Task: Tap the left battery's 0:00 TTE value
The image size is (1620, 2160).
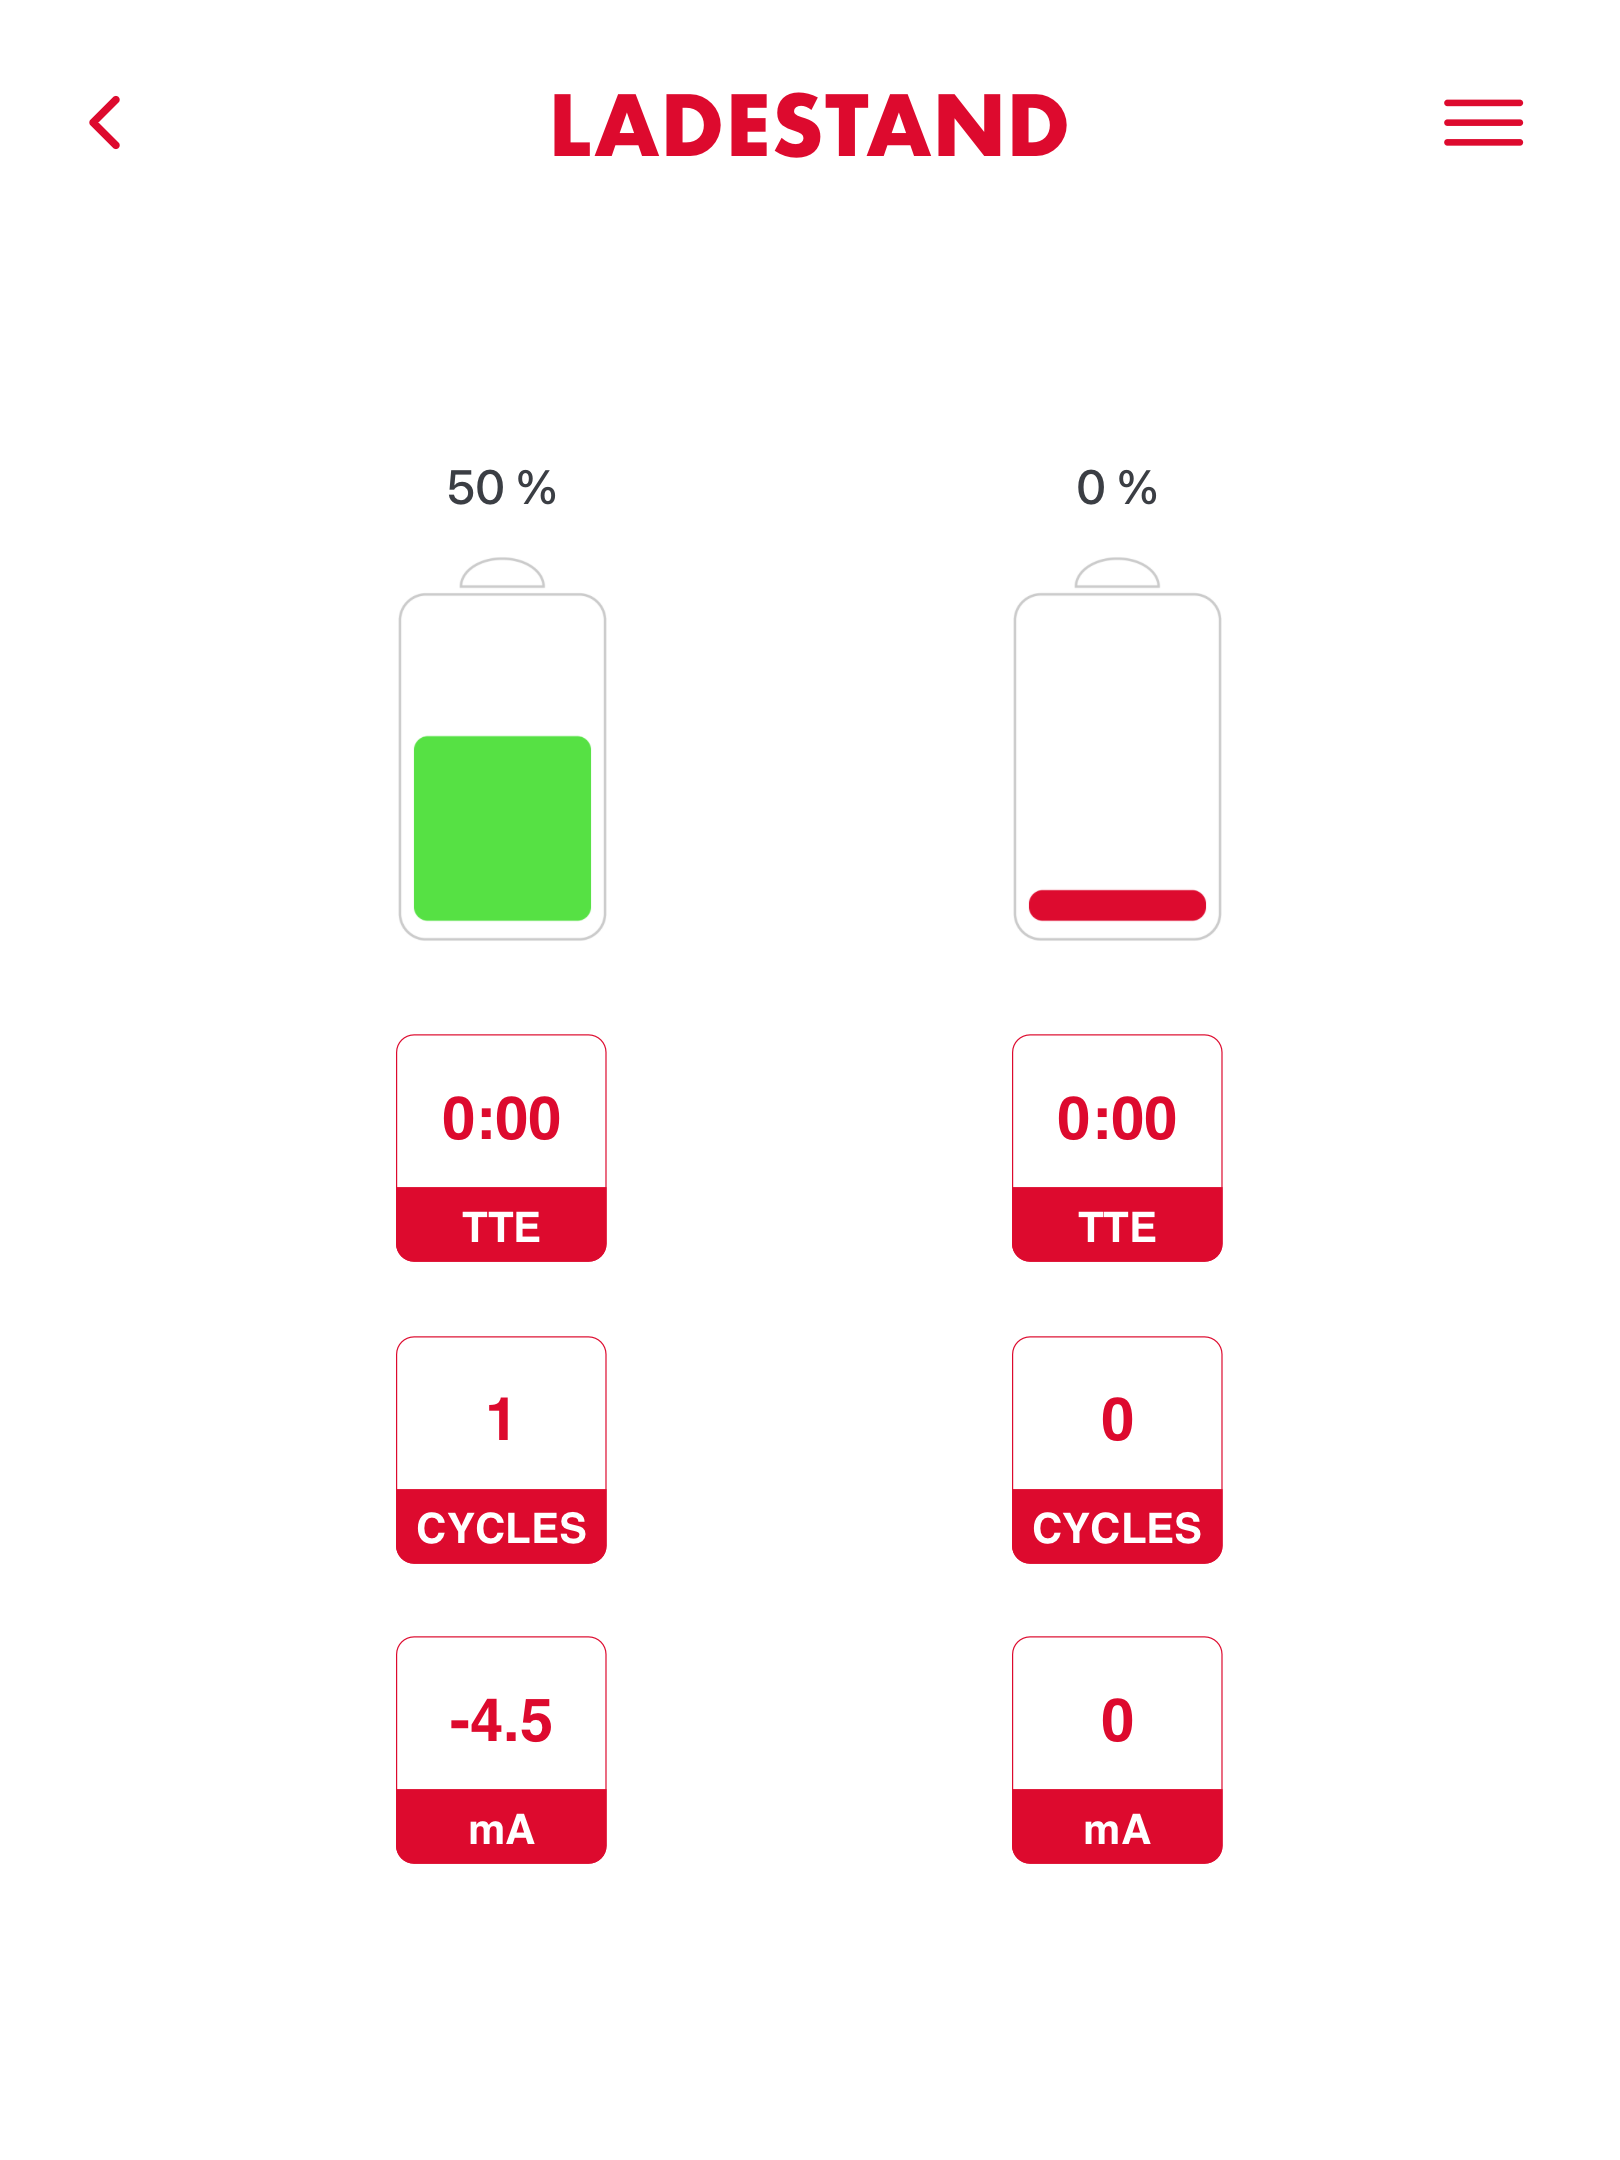Action: point(501,1117)
